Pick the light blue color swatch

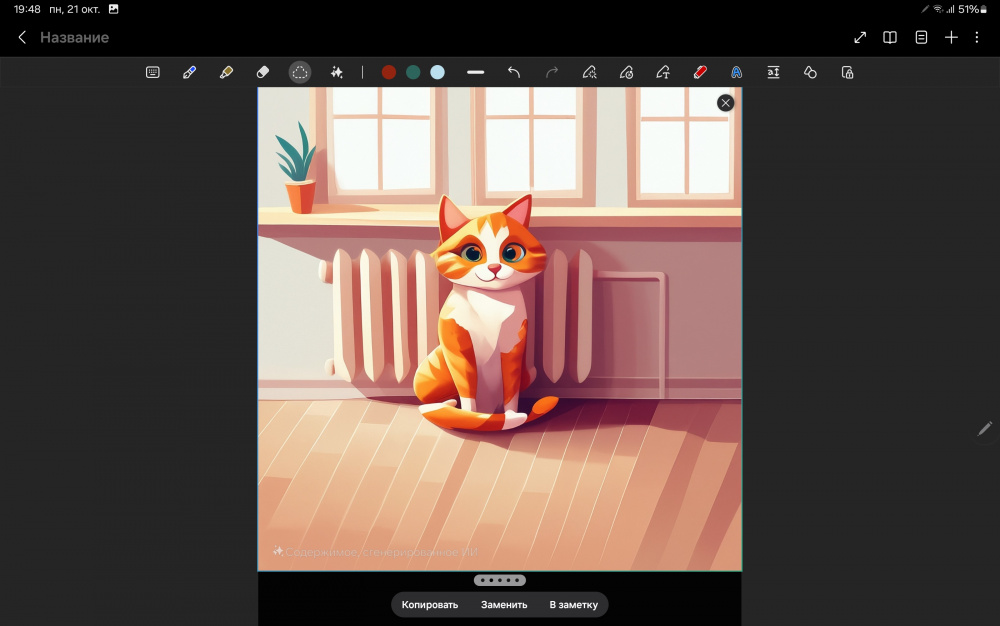(x=437, y=72)
